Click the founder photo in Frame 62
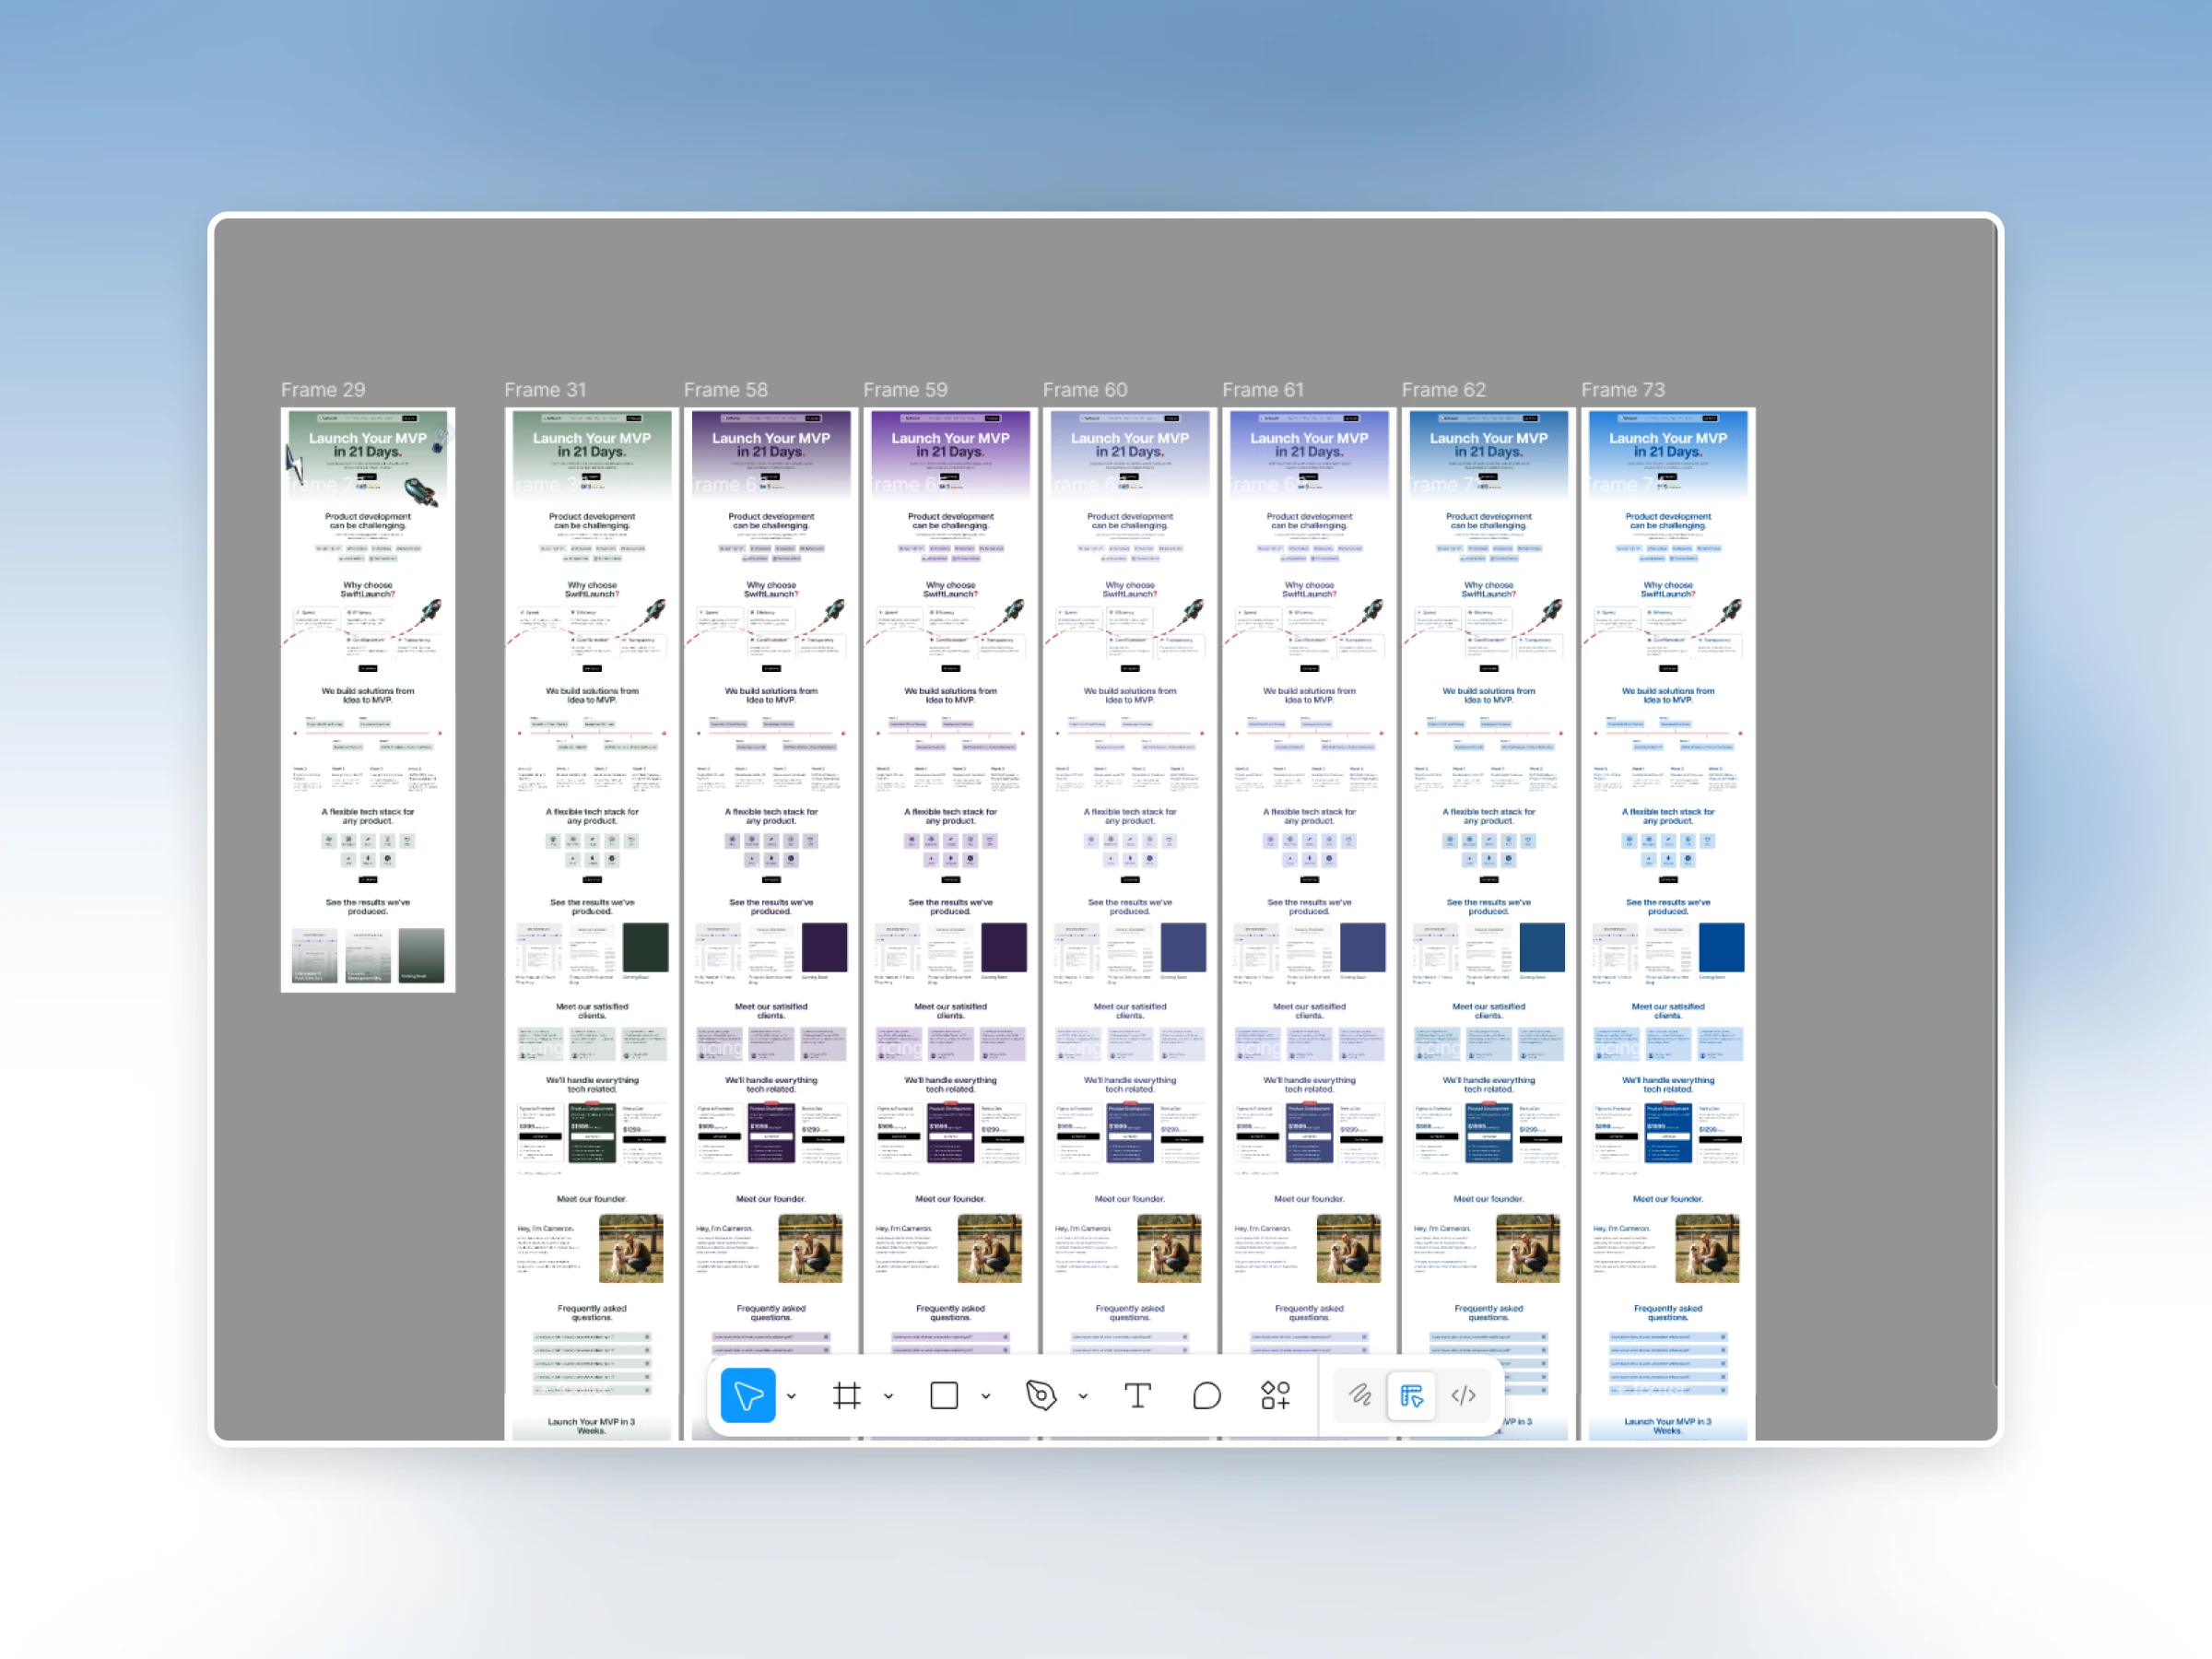This screenshot has width=2212, height=1659. [x=1527, y=1248]
